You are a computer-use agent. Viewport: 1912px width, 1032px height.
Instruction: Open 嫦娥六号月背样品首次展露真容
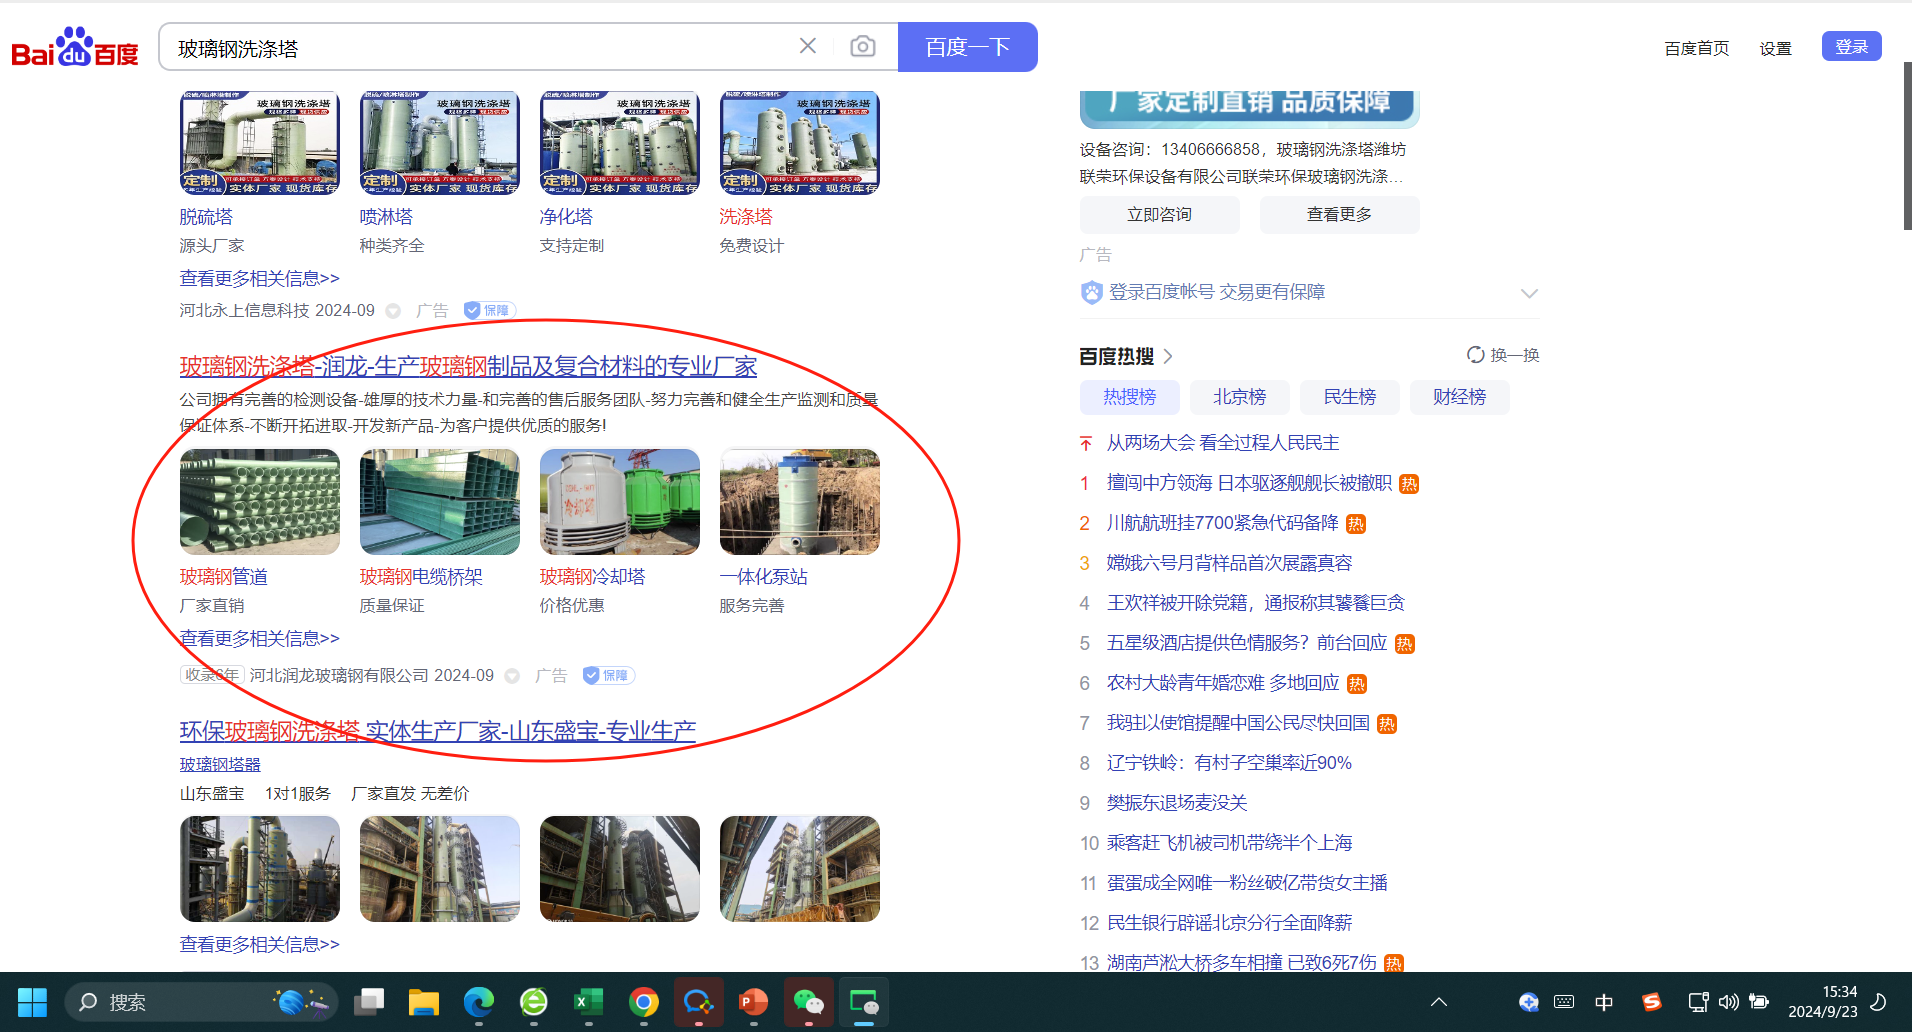[1229, 563]
